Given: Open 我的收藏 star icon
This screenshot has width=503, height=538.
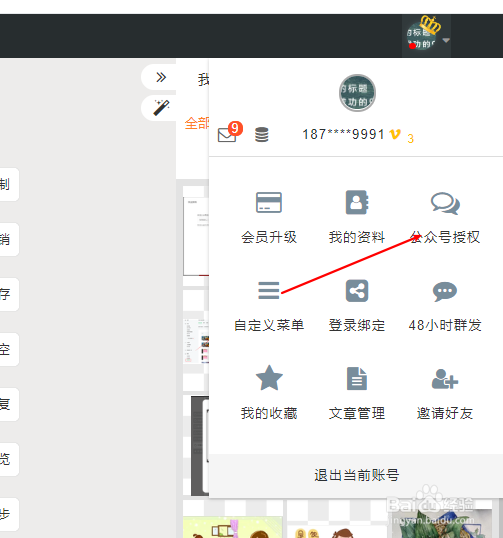Looking at the screenshot, I should 269,378.
